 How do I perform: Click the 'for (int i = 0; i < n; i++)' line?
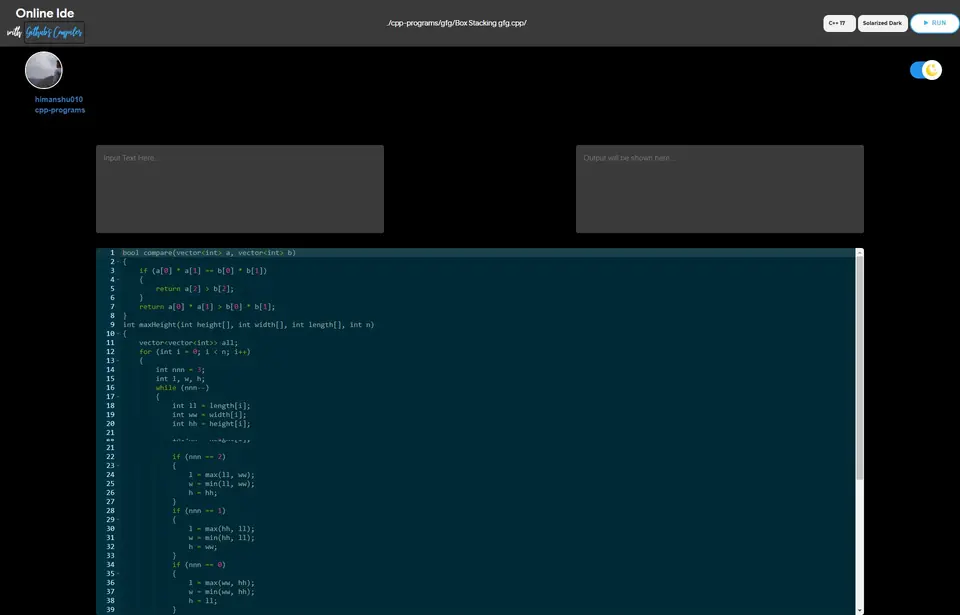point(195,352)
